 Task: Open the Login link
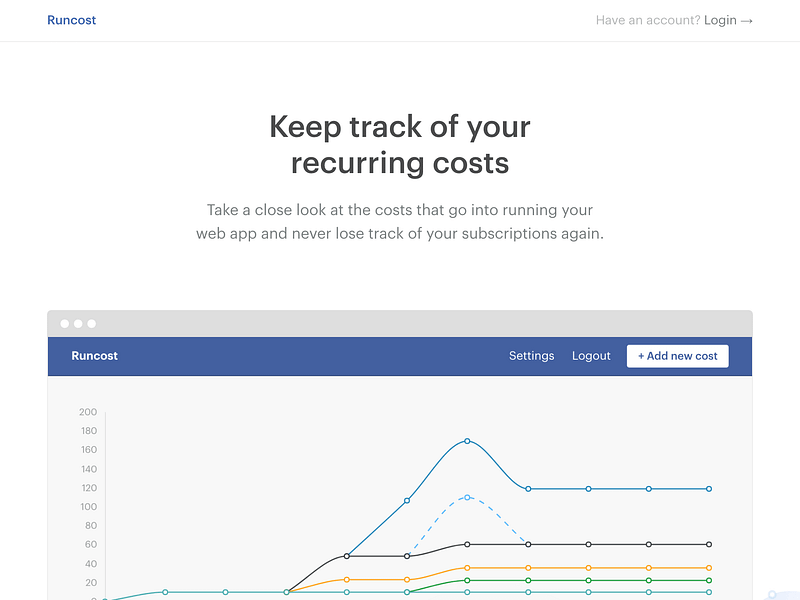pos(720,20)
